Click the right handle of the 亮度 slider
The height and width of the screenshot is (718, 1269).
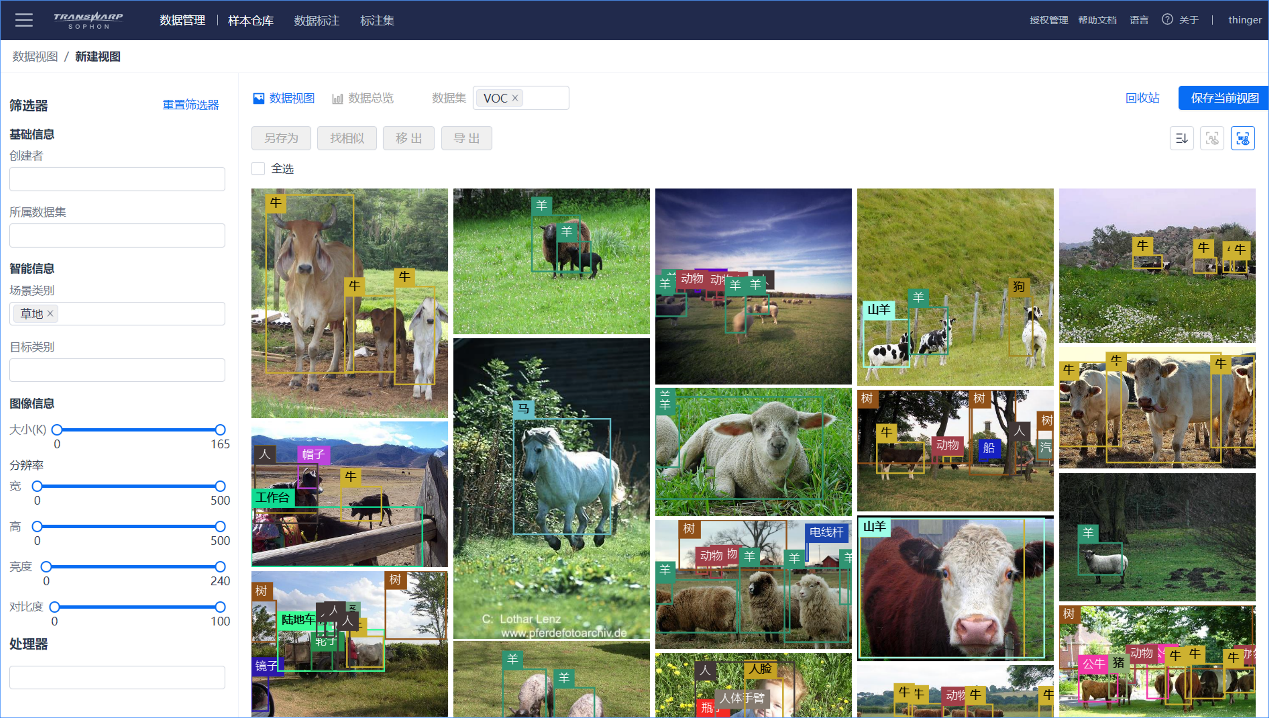[220, 567]
